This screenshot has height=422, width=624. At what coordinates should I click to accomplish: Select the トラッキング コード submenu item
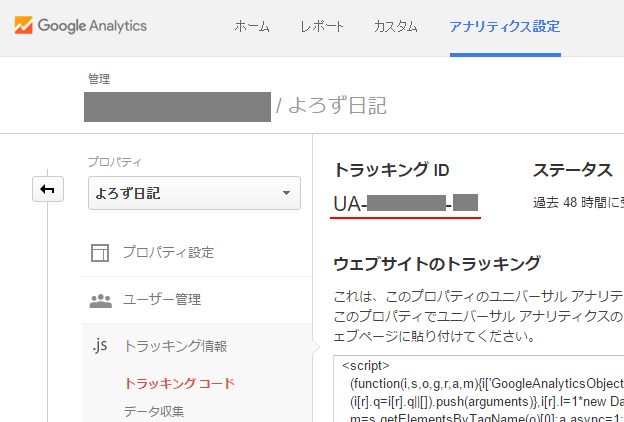coord(180,383)
